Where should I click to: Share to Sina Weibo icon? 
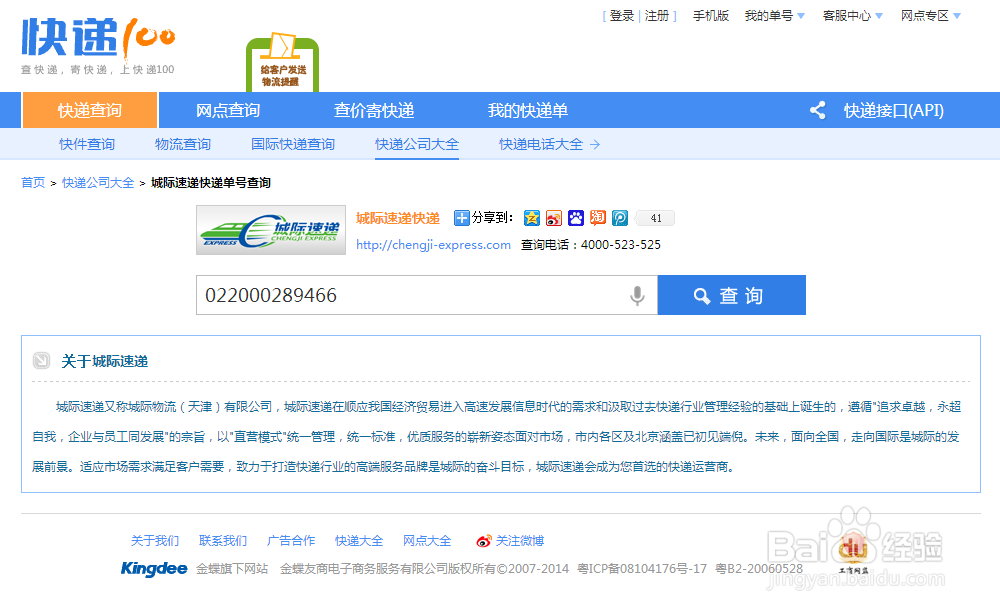click(x=554, y=218)
